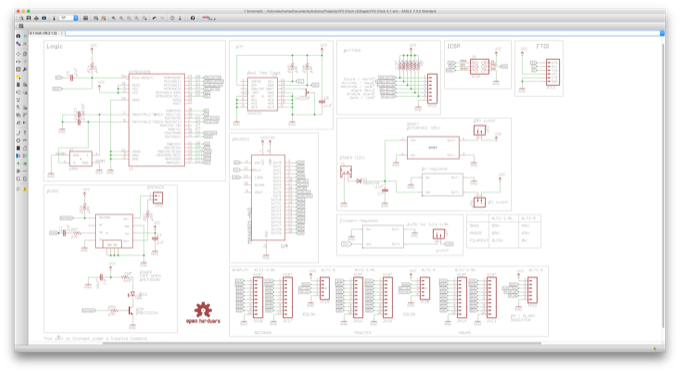
Task: Select the Group tool
Action: pyautogui.click(x=18, y=69)
